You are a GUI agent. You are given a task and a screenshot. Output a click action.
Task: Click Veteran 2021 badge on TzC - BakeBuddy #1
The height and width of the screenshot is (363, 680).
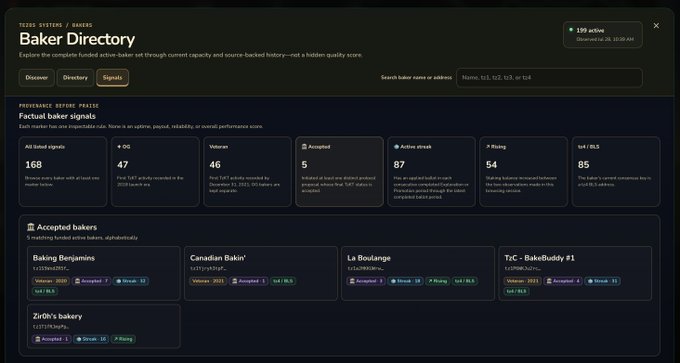[522, 281]
